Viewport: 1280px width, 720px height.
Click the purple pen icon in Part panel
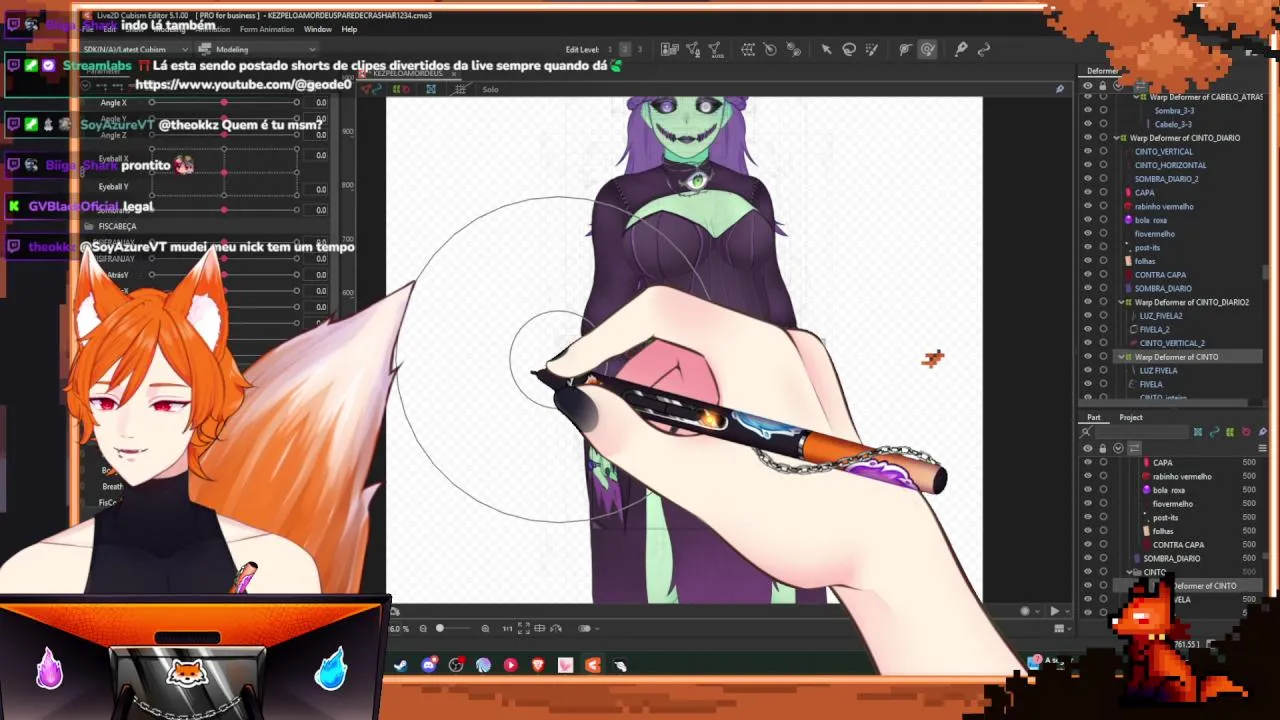click(x=1262, y=432)
